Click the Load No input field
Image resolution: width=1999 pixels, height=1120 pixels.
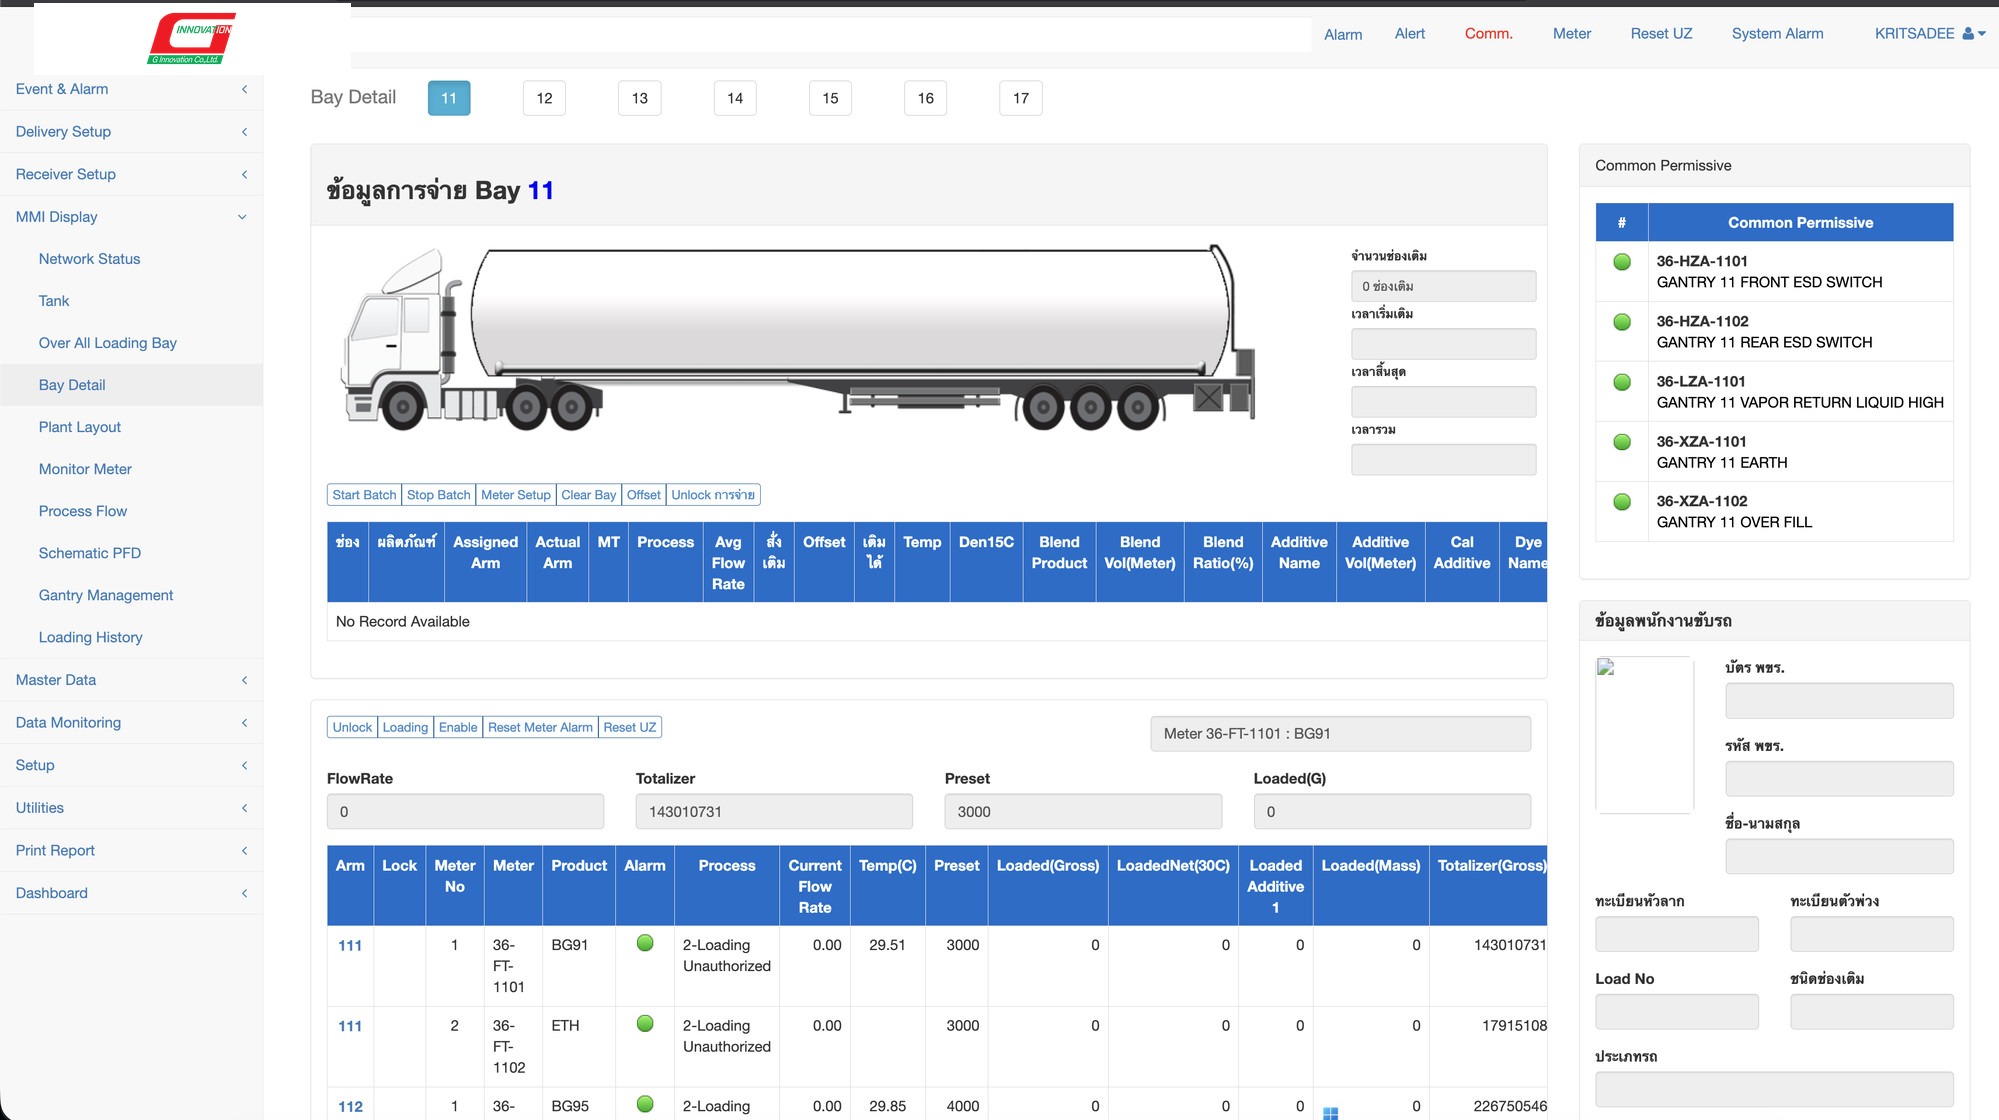(x=1676, y=1012)
